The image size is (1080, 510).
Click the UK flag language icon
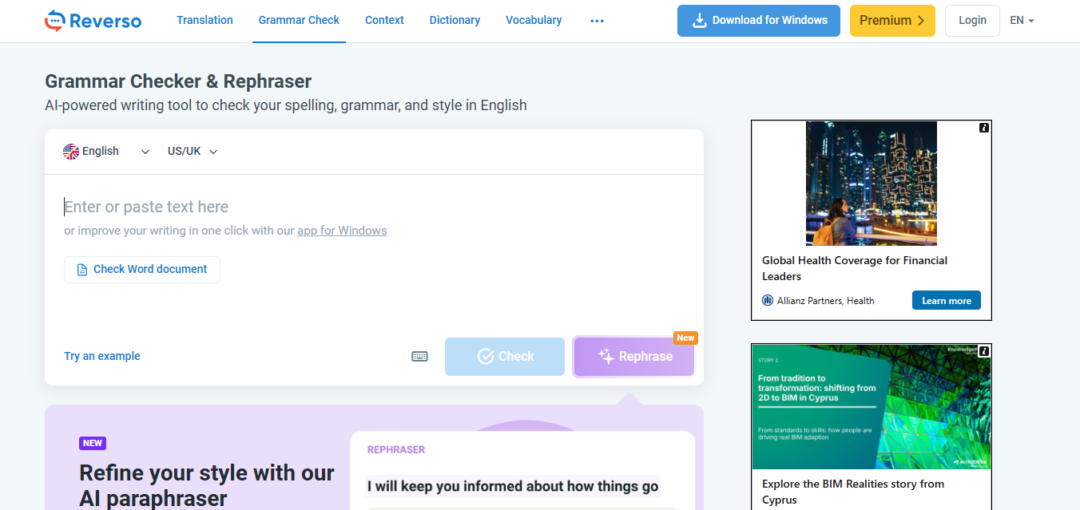click(x=71, y=151)
